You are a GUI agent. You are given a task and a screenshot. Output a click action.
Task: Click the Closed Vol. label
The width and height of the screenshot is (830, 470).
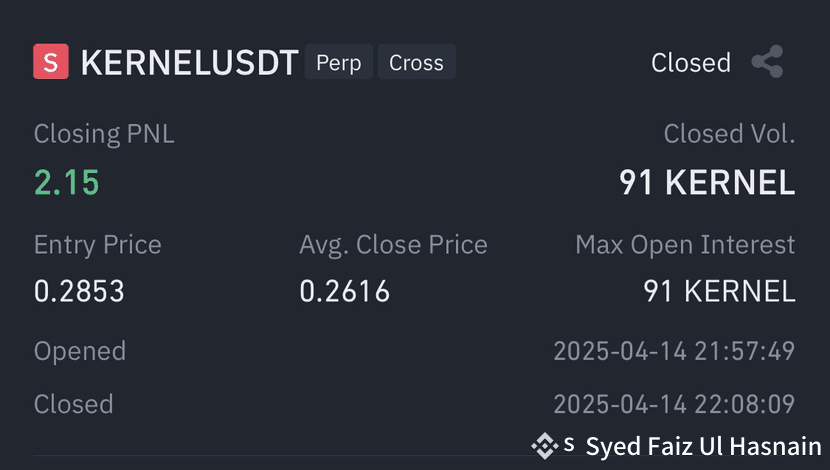(x=729, y=133)
